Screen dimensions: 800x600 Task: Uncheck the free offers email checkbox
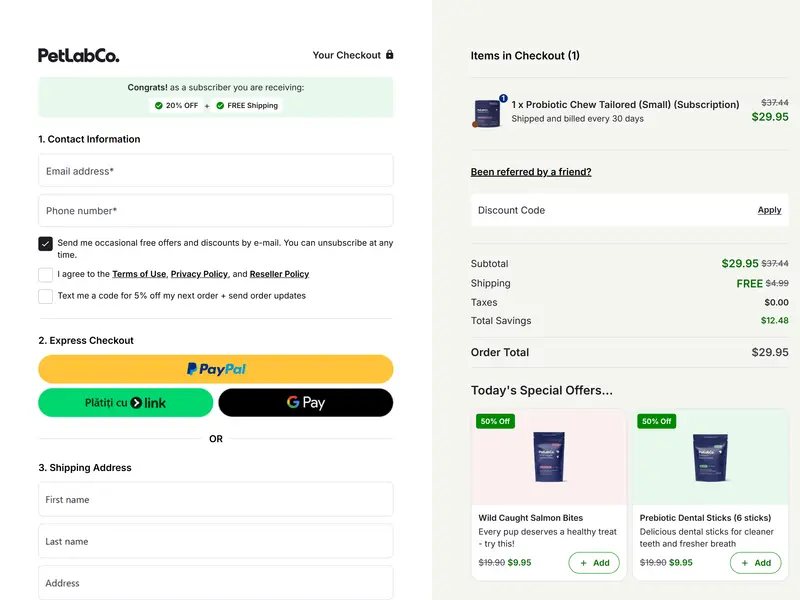[x=46, y=244]
